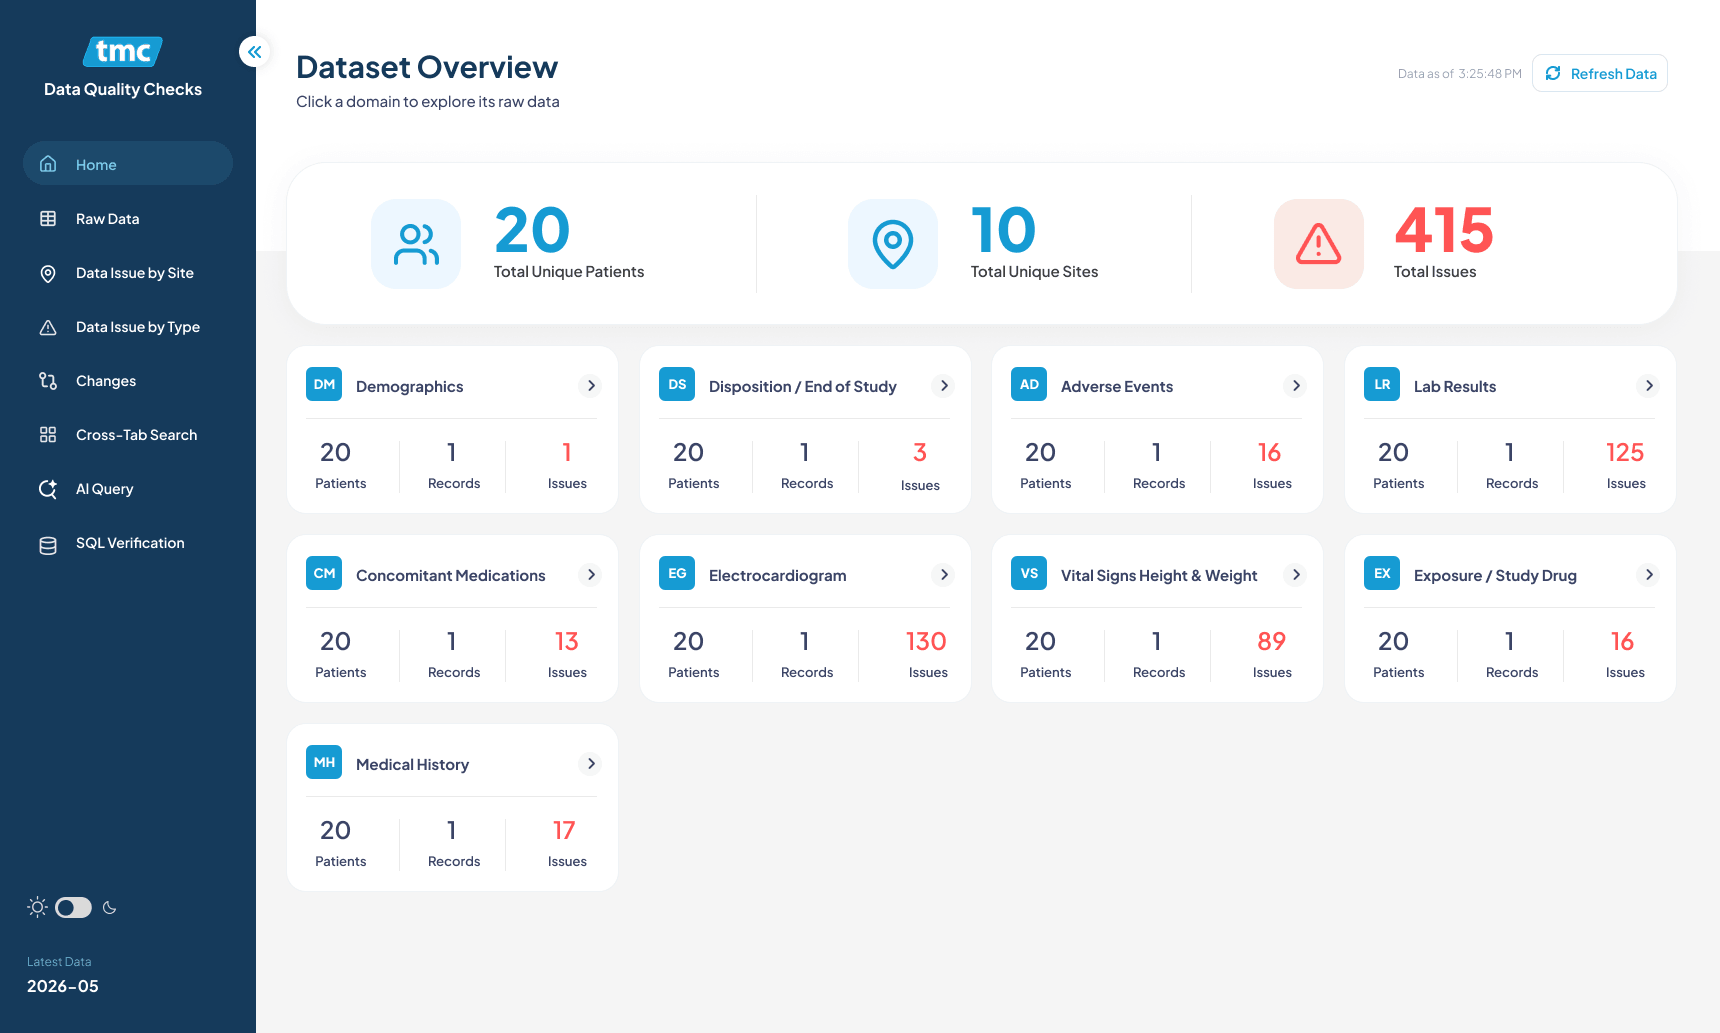Click the SQL Verification database icon
1720x1033 pixels.
click(x=48, y=544)
